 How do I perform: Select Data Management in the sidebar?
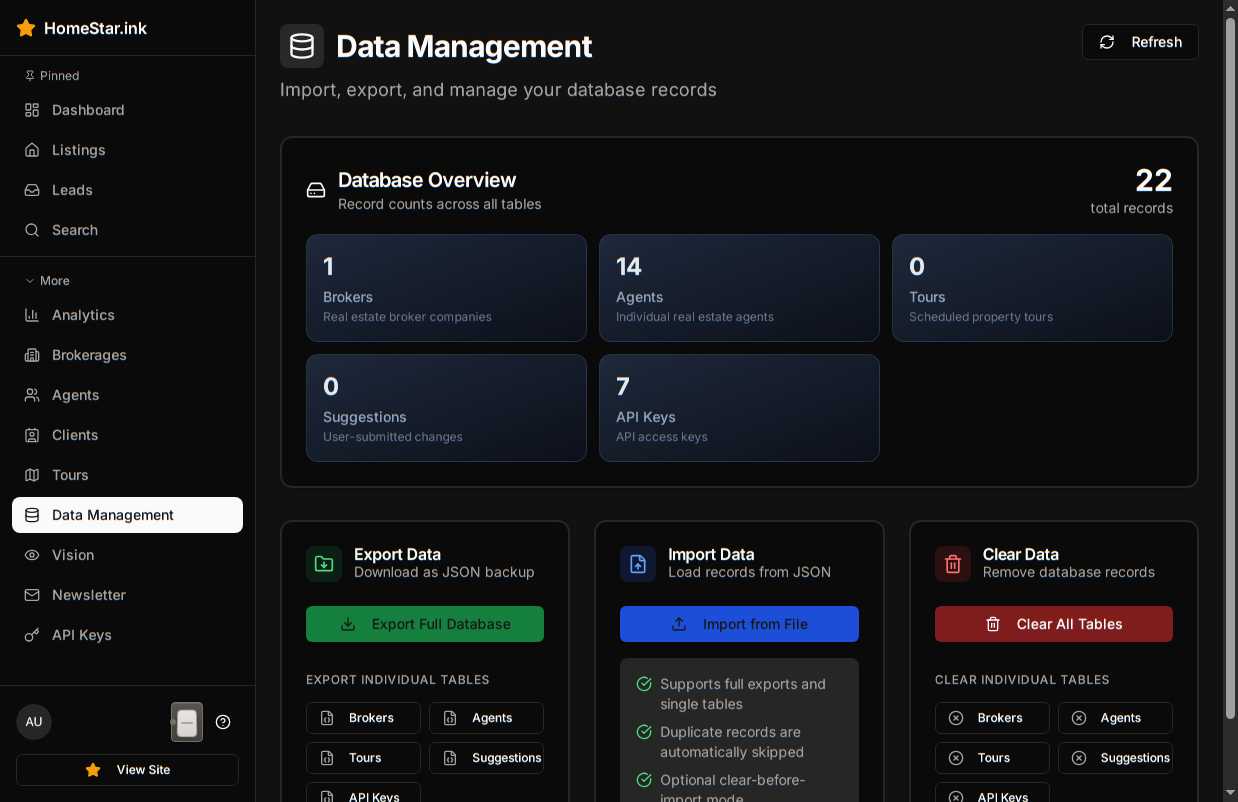112,515
